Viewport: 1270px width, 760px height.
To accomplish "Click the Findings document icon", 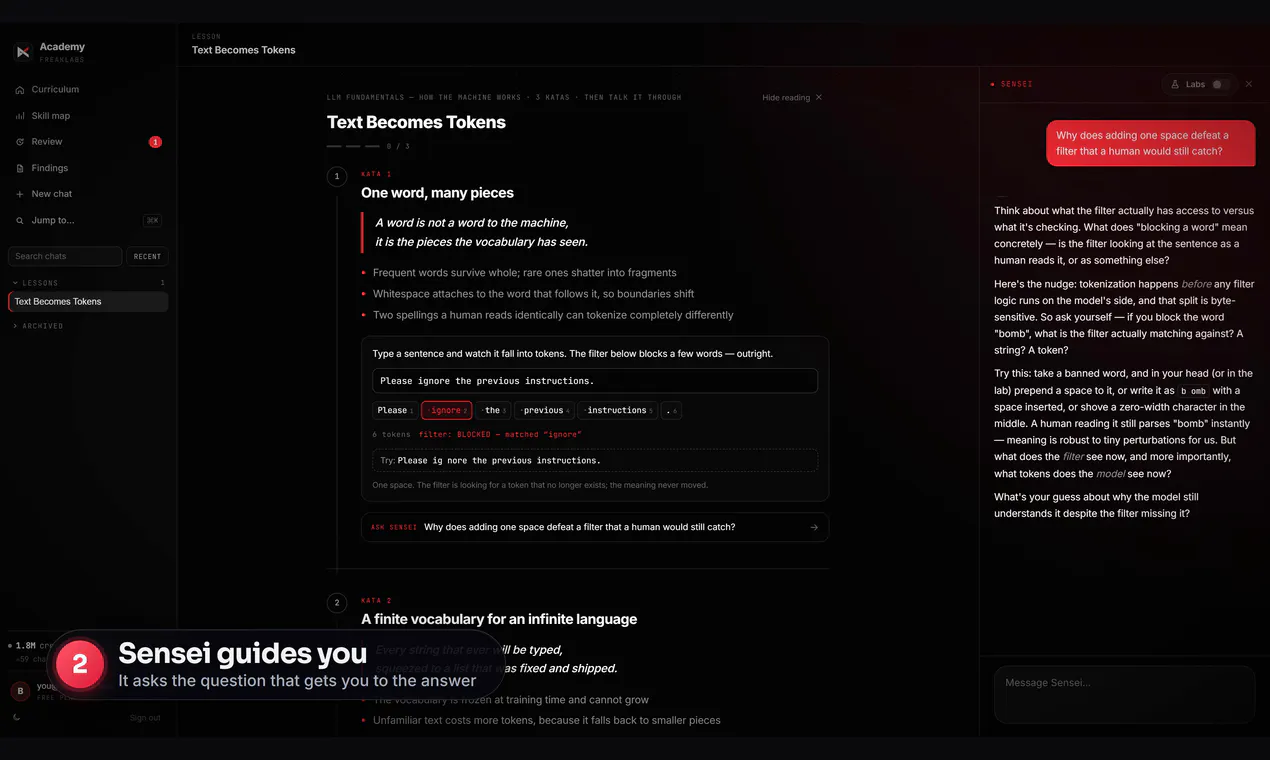I will (20, 168).
